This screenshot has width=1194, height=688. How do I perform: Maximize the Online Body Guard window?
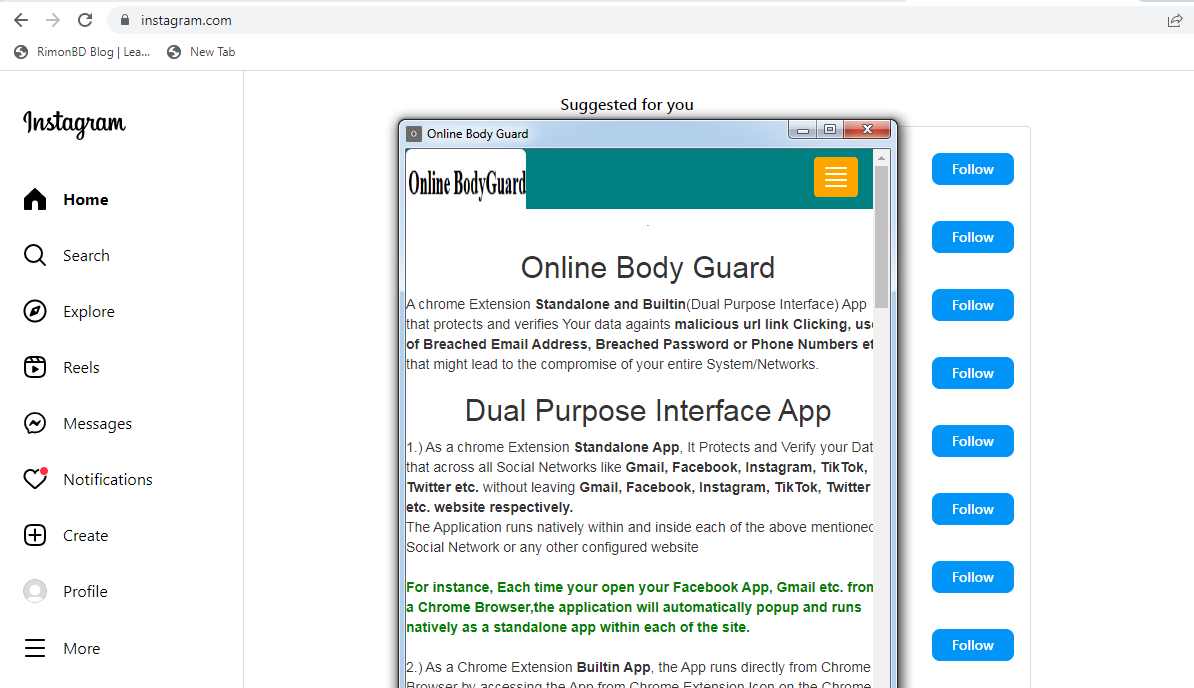click(830, 129)
